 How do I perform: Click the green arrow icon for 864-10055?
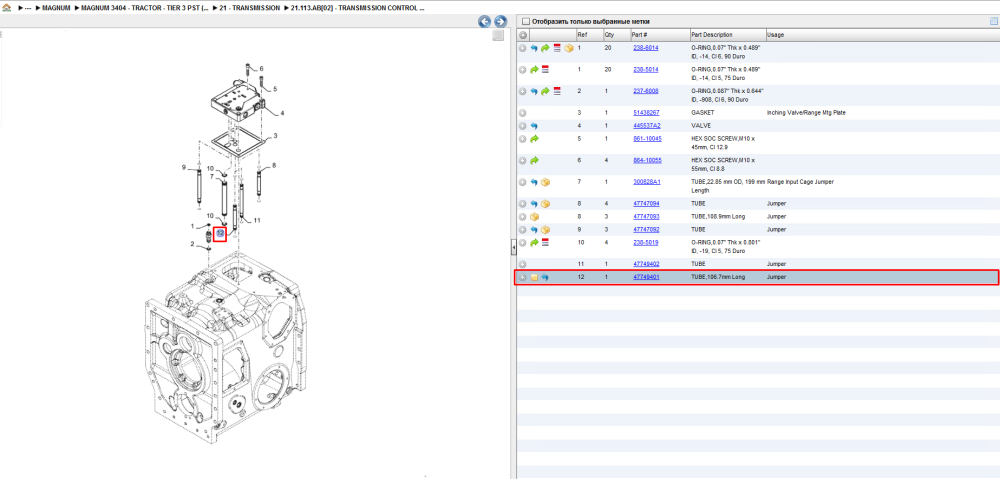pos(534,160)
